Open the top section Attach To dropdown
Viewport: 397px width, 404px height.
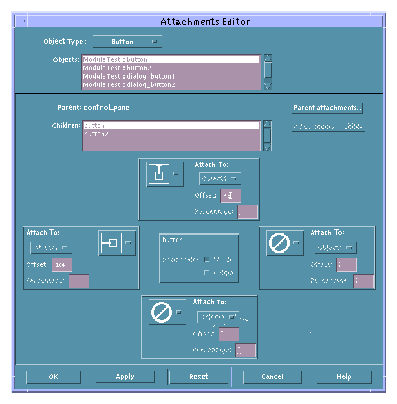[x=220, y=179]
